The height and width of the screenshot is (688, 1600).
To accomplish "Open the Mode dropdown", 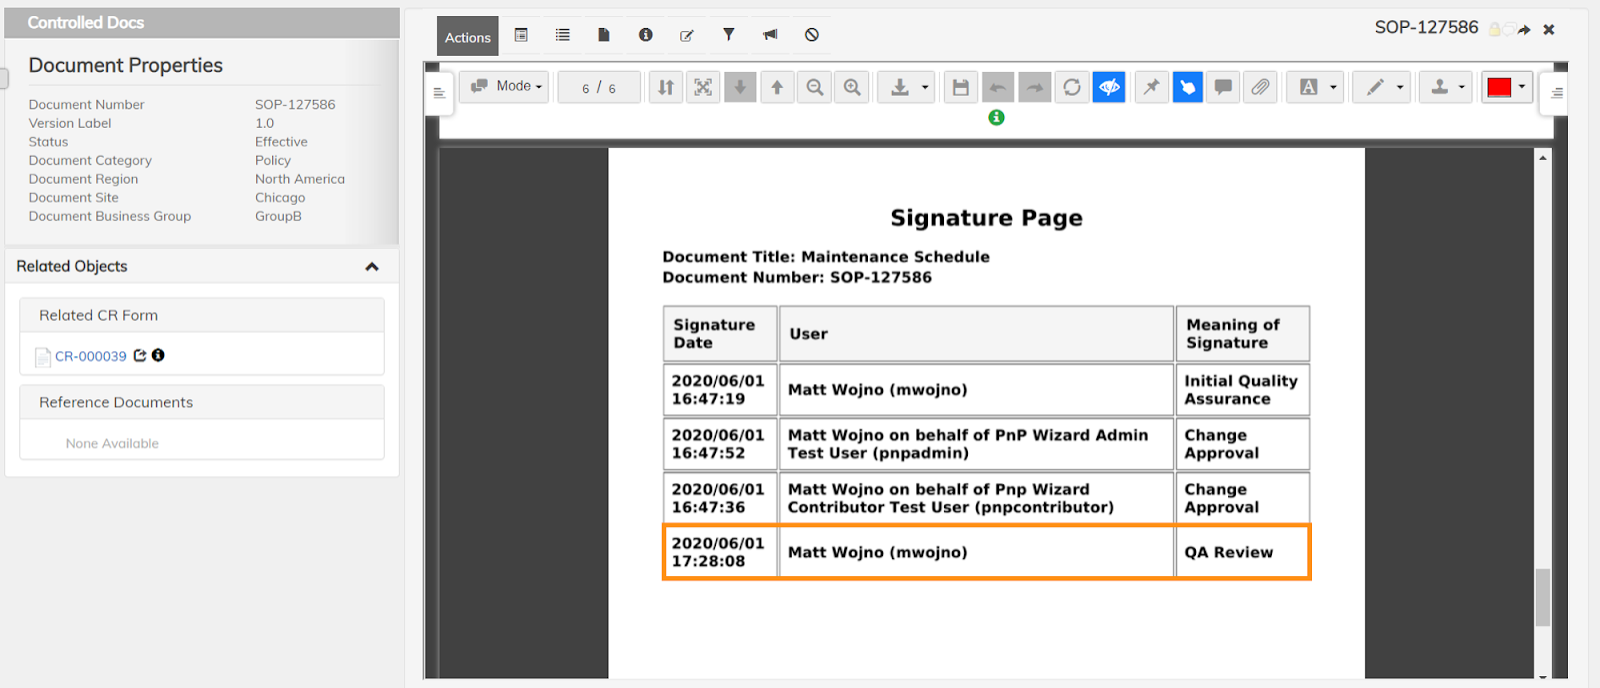I will (x=506, y=87).
